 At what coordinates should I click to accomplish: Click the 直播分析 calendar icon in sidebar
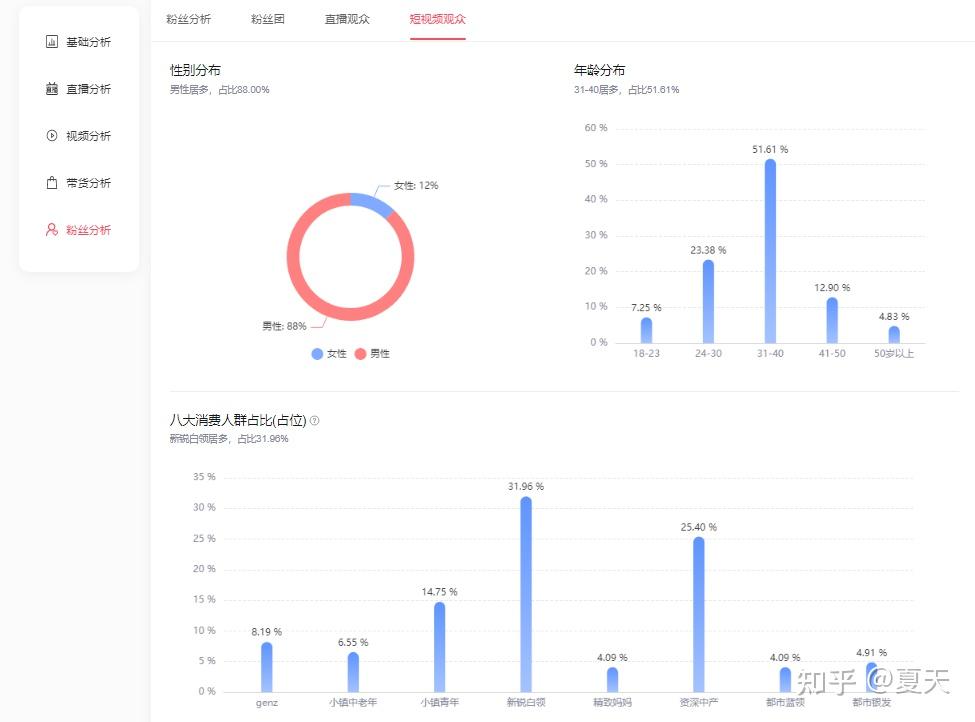click(x=52, y=89)
